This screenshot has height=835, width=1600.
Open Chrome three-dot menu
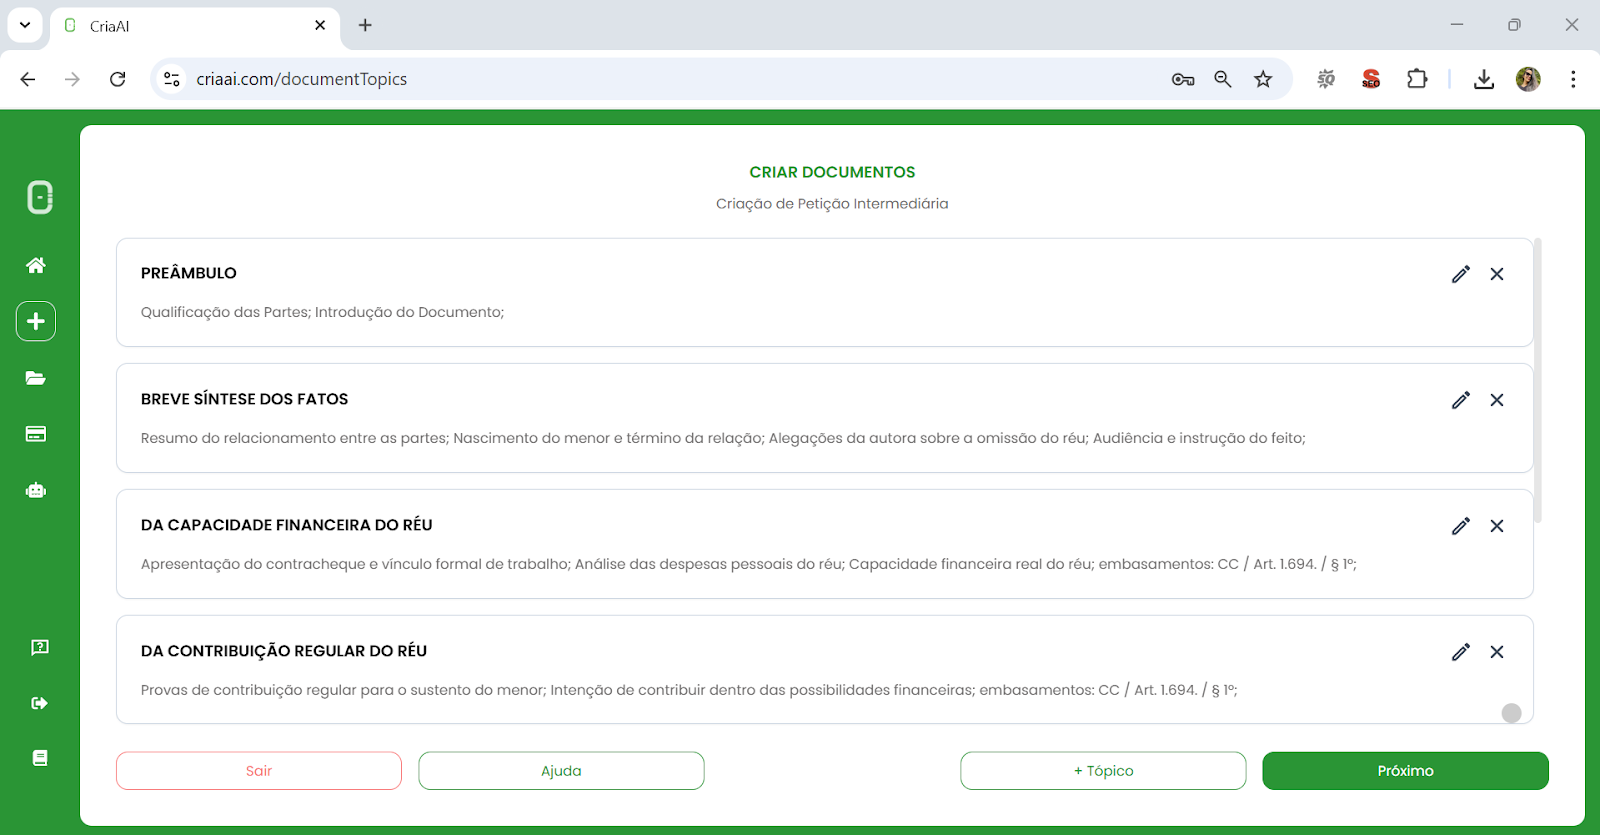[1572, 79]
